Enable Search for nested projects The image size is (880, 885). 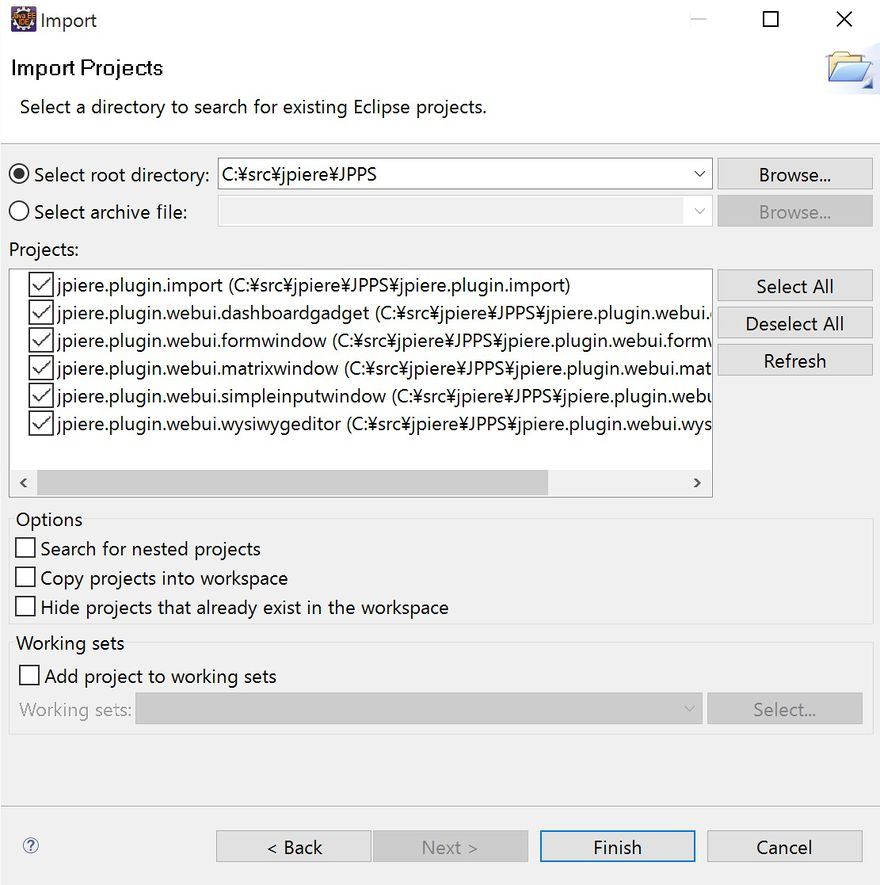pyautogui.click(x=26, y=548)
